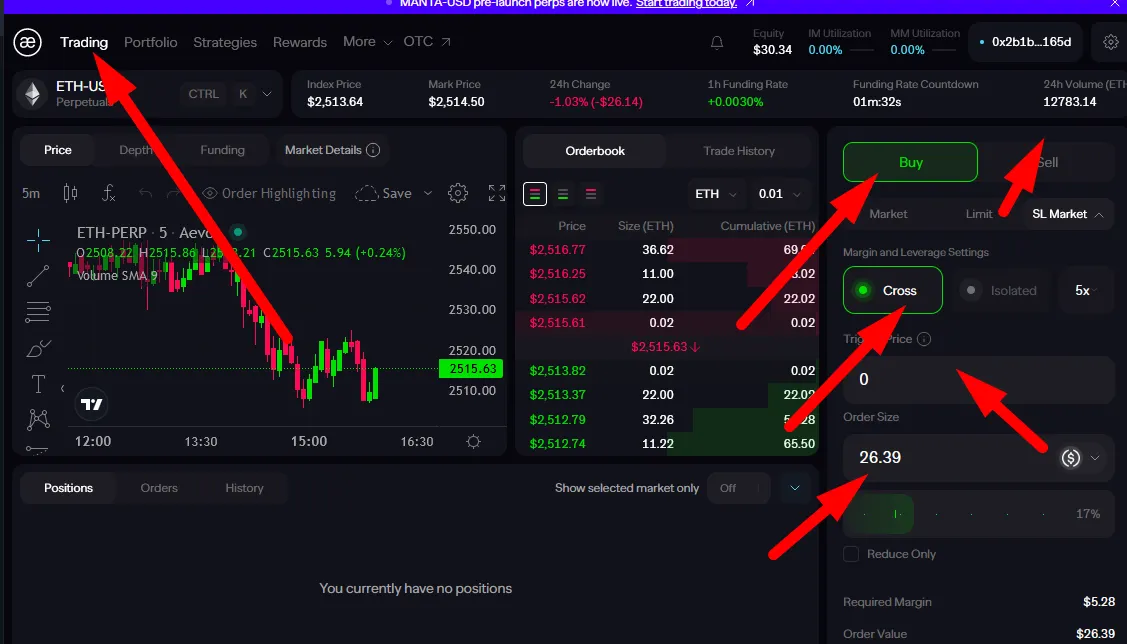Click the Aevo logo icon
Viewport: 1127px width, 644px height.
(x=27, y=42)
